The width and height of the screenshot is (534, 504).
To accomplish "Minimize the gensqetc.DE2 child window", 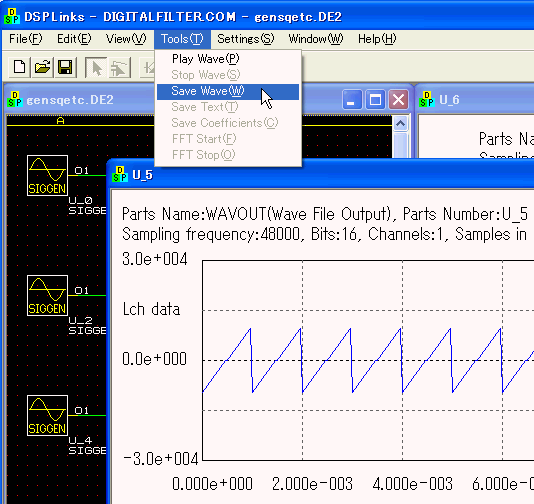I will 352,100.
